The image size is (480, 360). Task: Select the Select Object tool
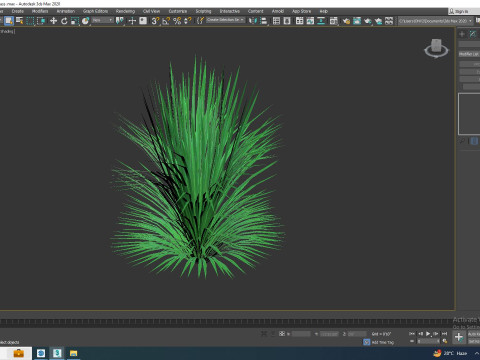click(x=9, y=21)
